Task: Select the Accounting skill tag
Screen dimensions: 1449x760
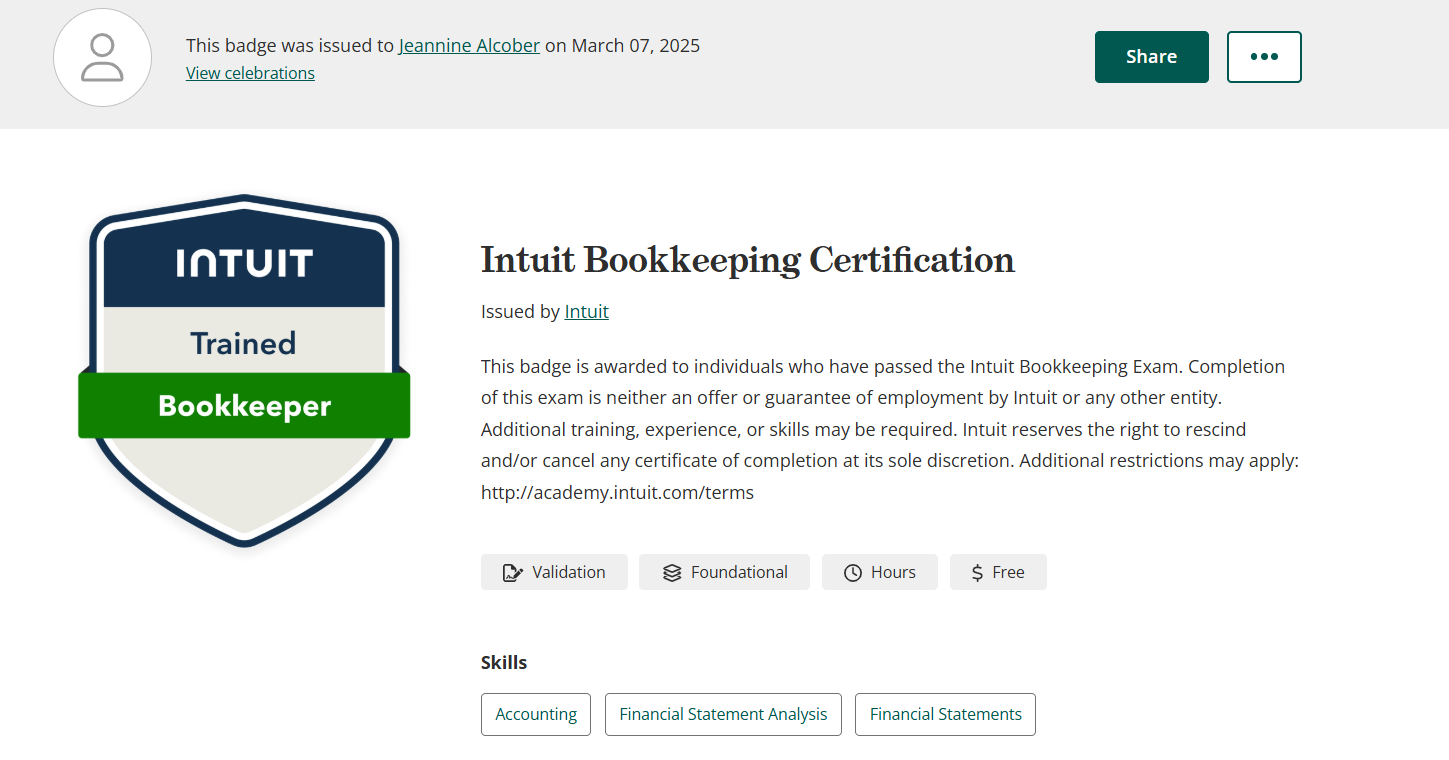Action: click(x=536, y=715)
